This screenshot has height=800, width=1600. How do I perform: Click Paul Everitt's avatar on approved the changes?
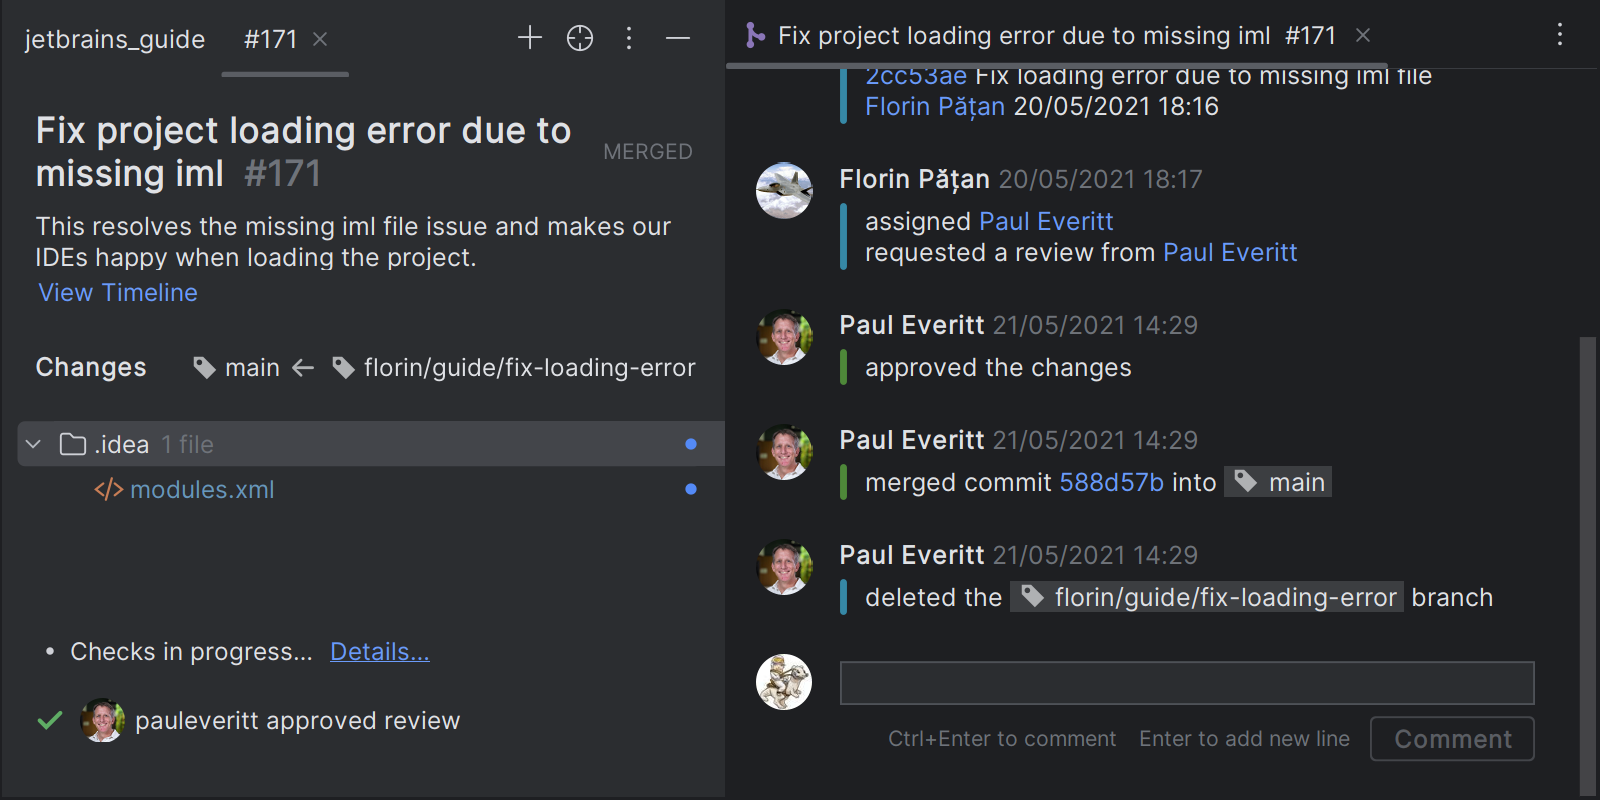(x=784, y=337)
